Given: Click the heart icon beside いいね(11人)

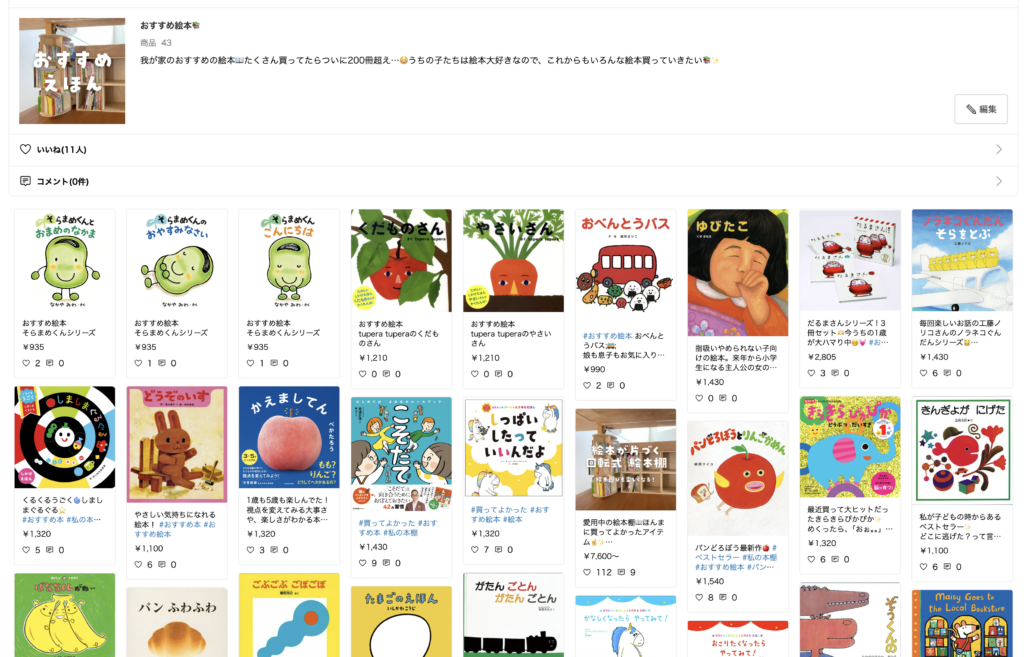Looking at the screenshot, I should [x=25, y=149].
